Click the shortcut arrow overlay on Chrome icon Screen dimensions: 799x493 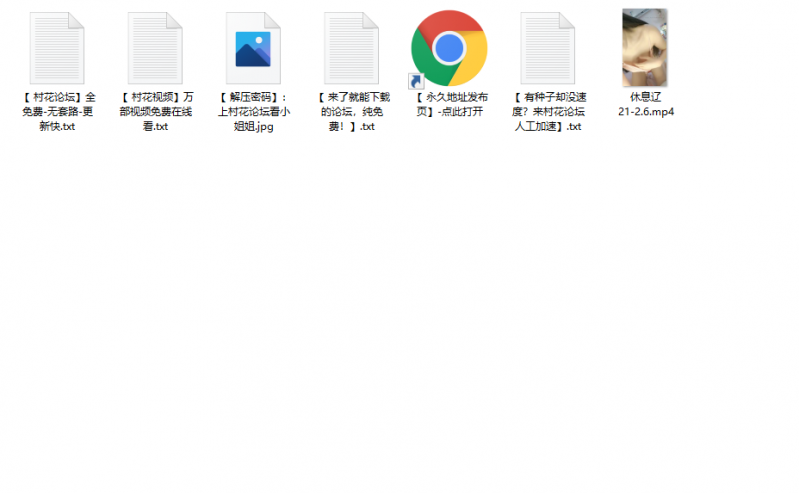pyautogui.click(x=416, y=82)
